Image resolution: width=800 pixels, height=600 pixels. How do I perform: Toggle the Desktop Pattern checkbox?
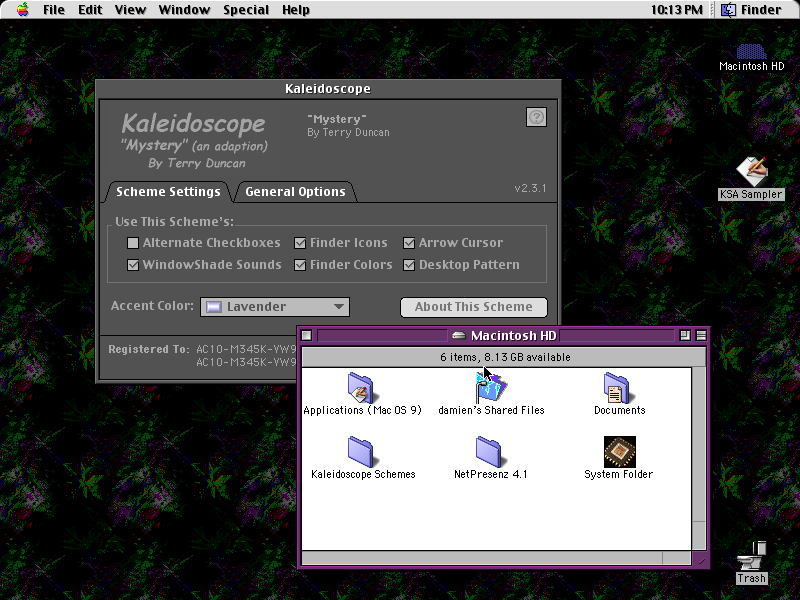409,265
